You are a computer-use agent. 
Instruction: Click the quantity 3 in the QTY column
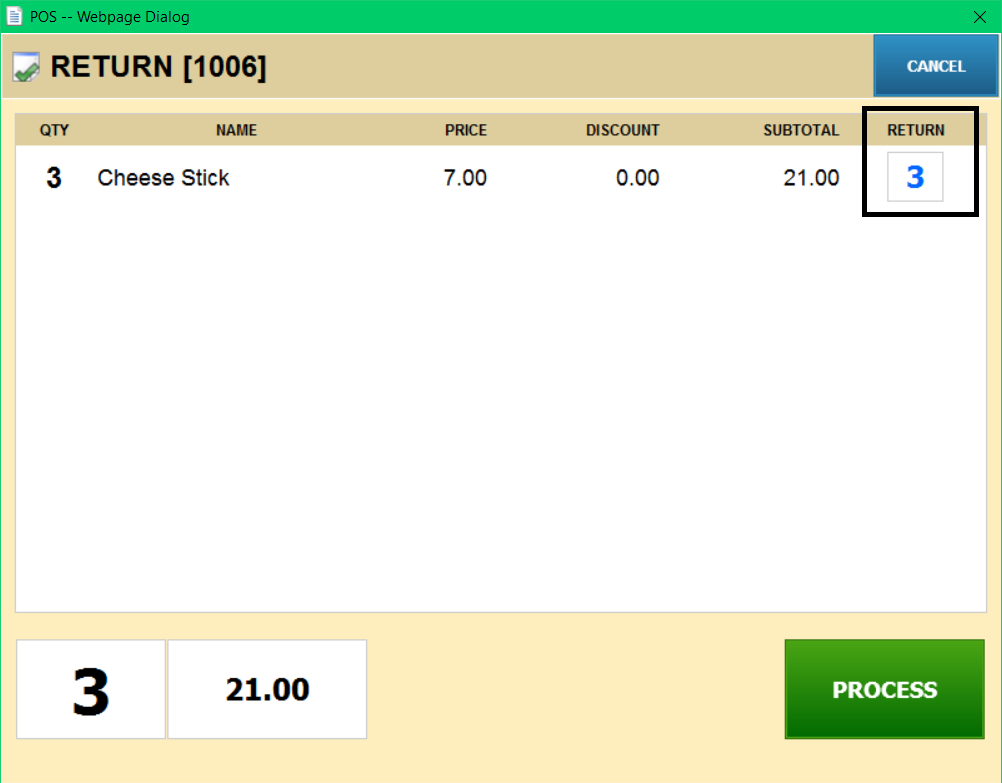click(54, 178)
